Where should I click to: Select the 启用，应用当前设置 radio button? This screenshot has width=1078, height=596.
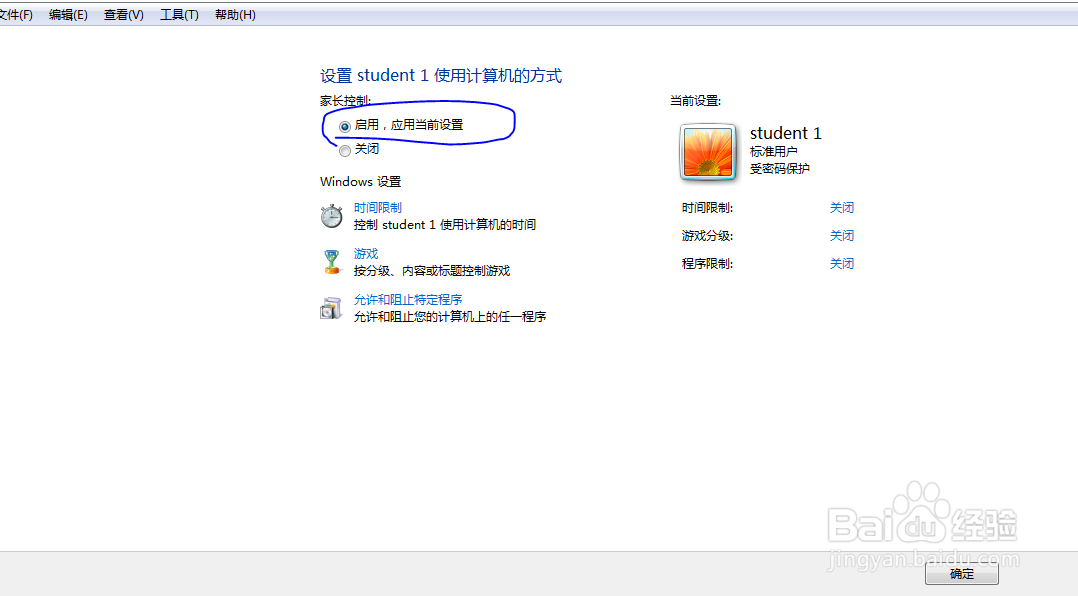[x=344, y=126]
